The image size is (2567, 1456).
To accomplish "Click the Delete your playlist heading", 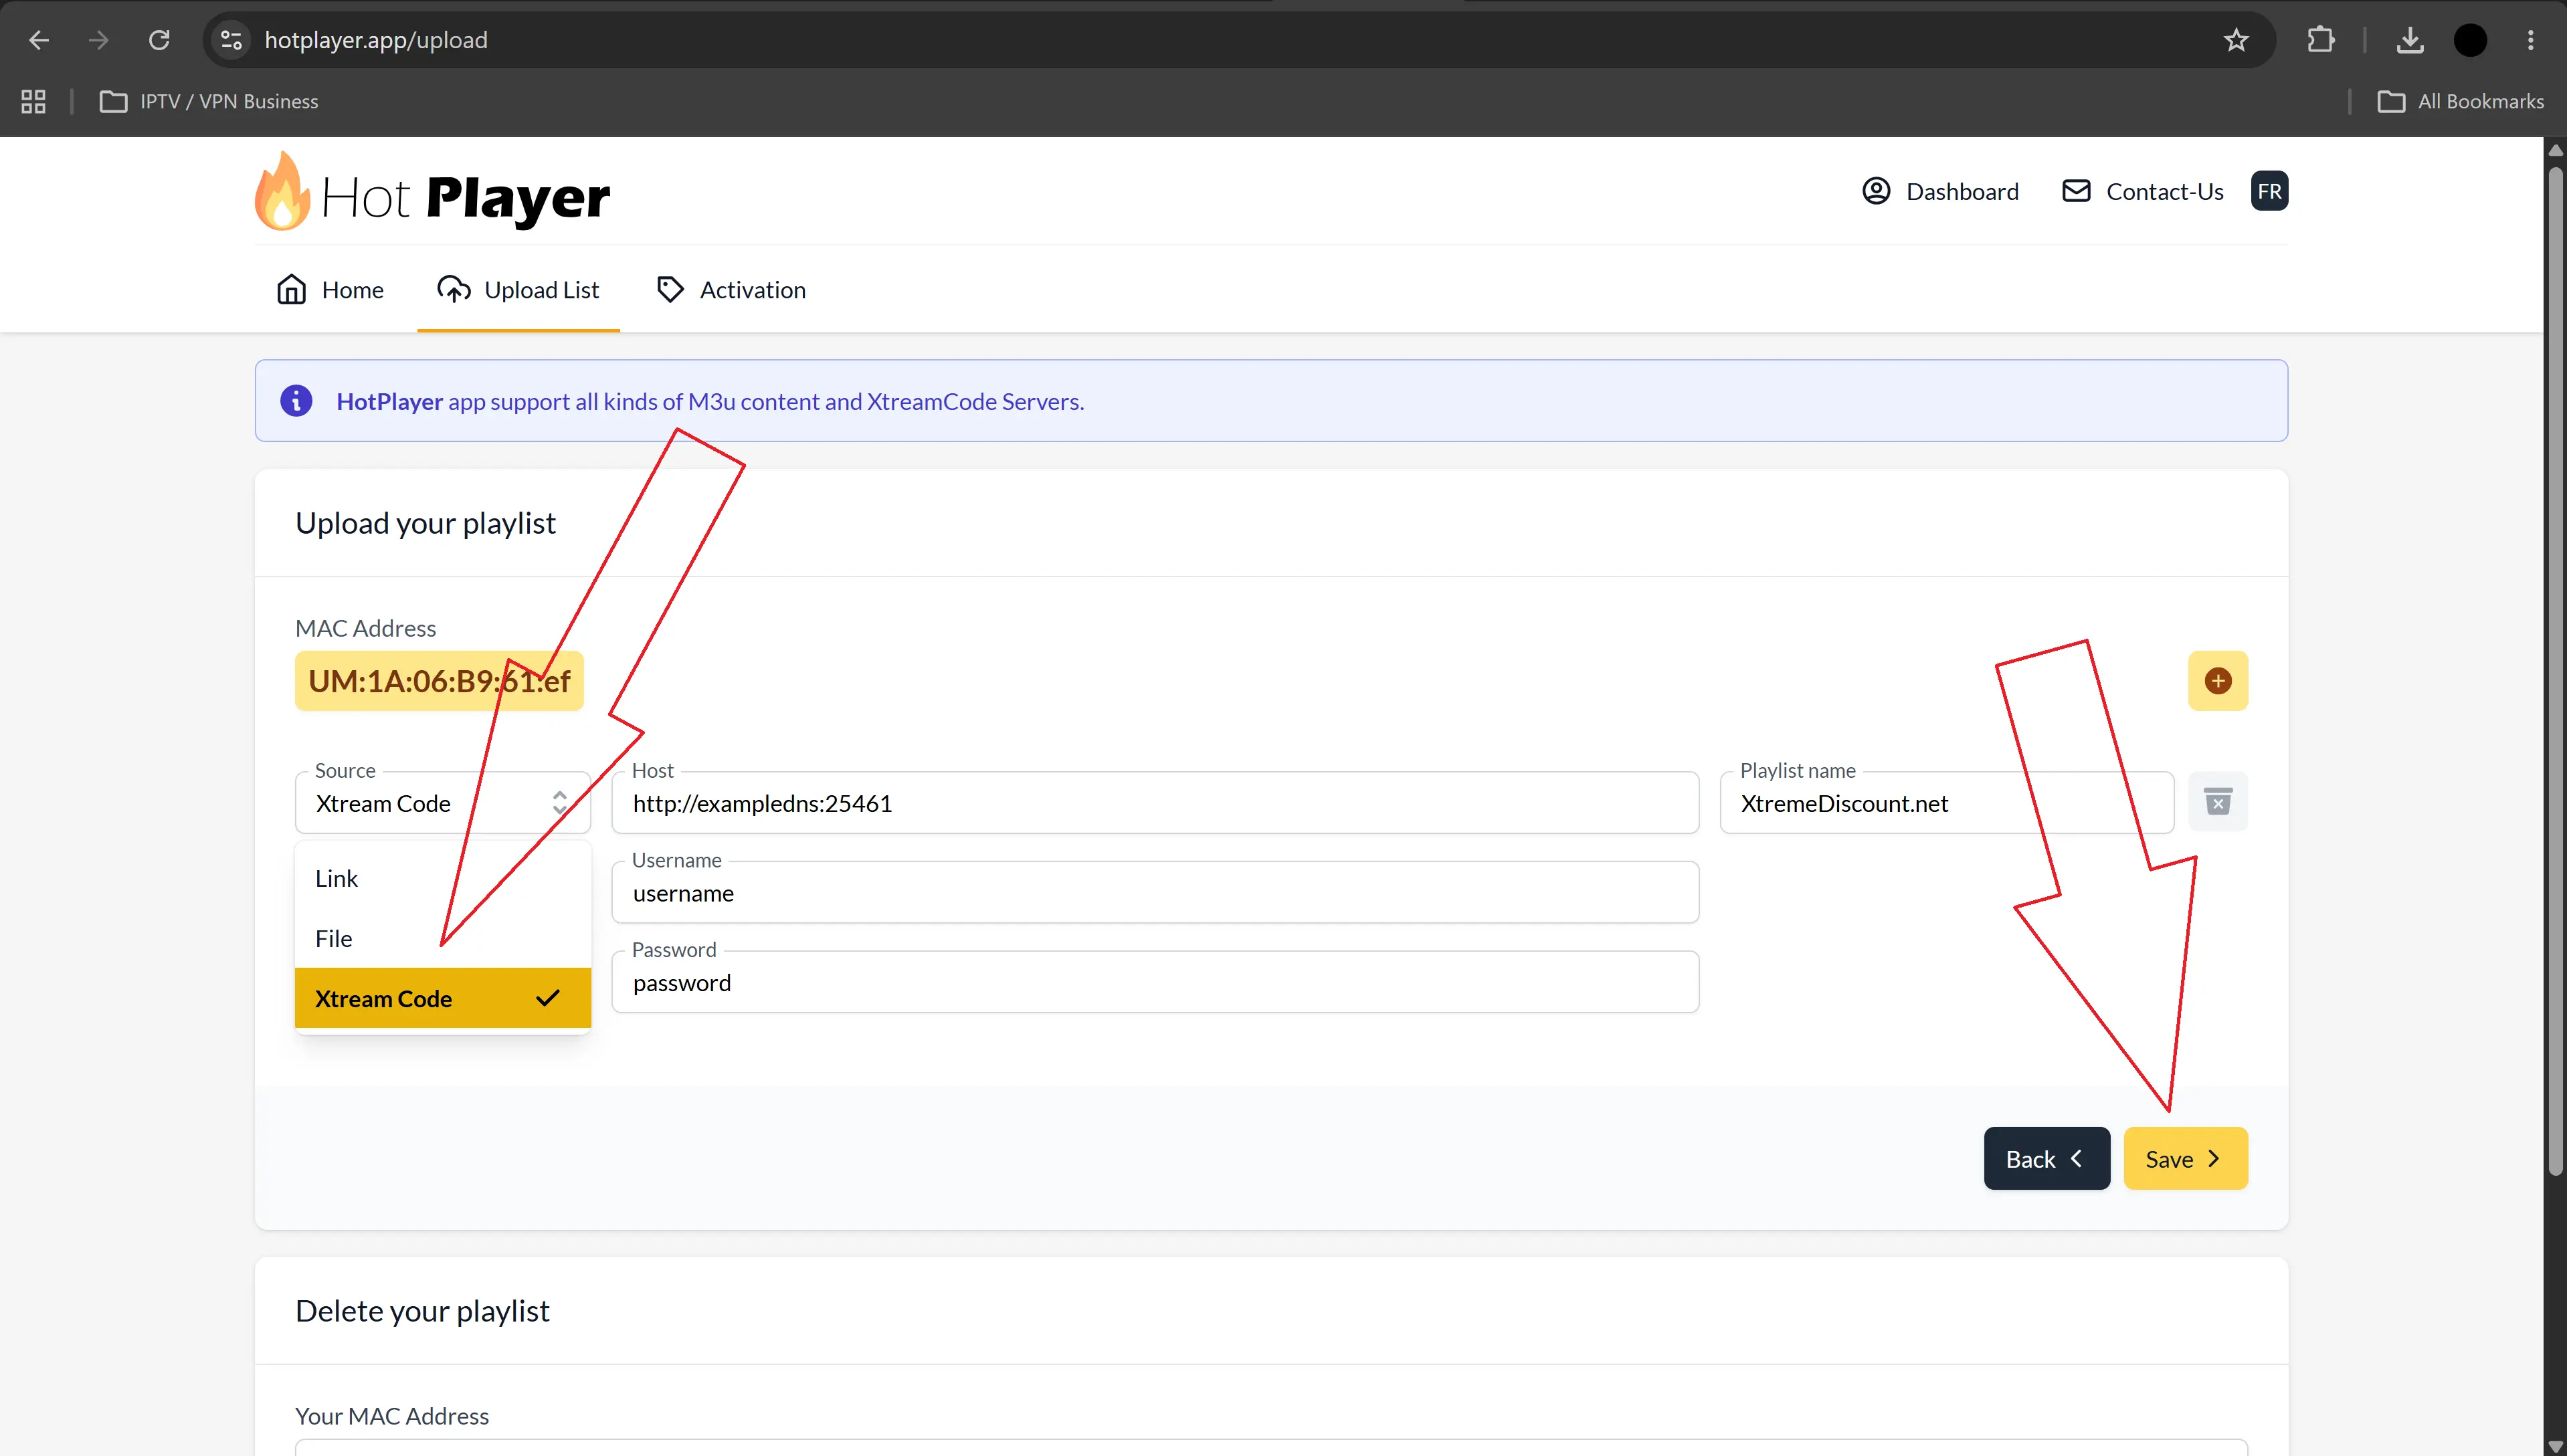I will pos(422,1311).
